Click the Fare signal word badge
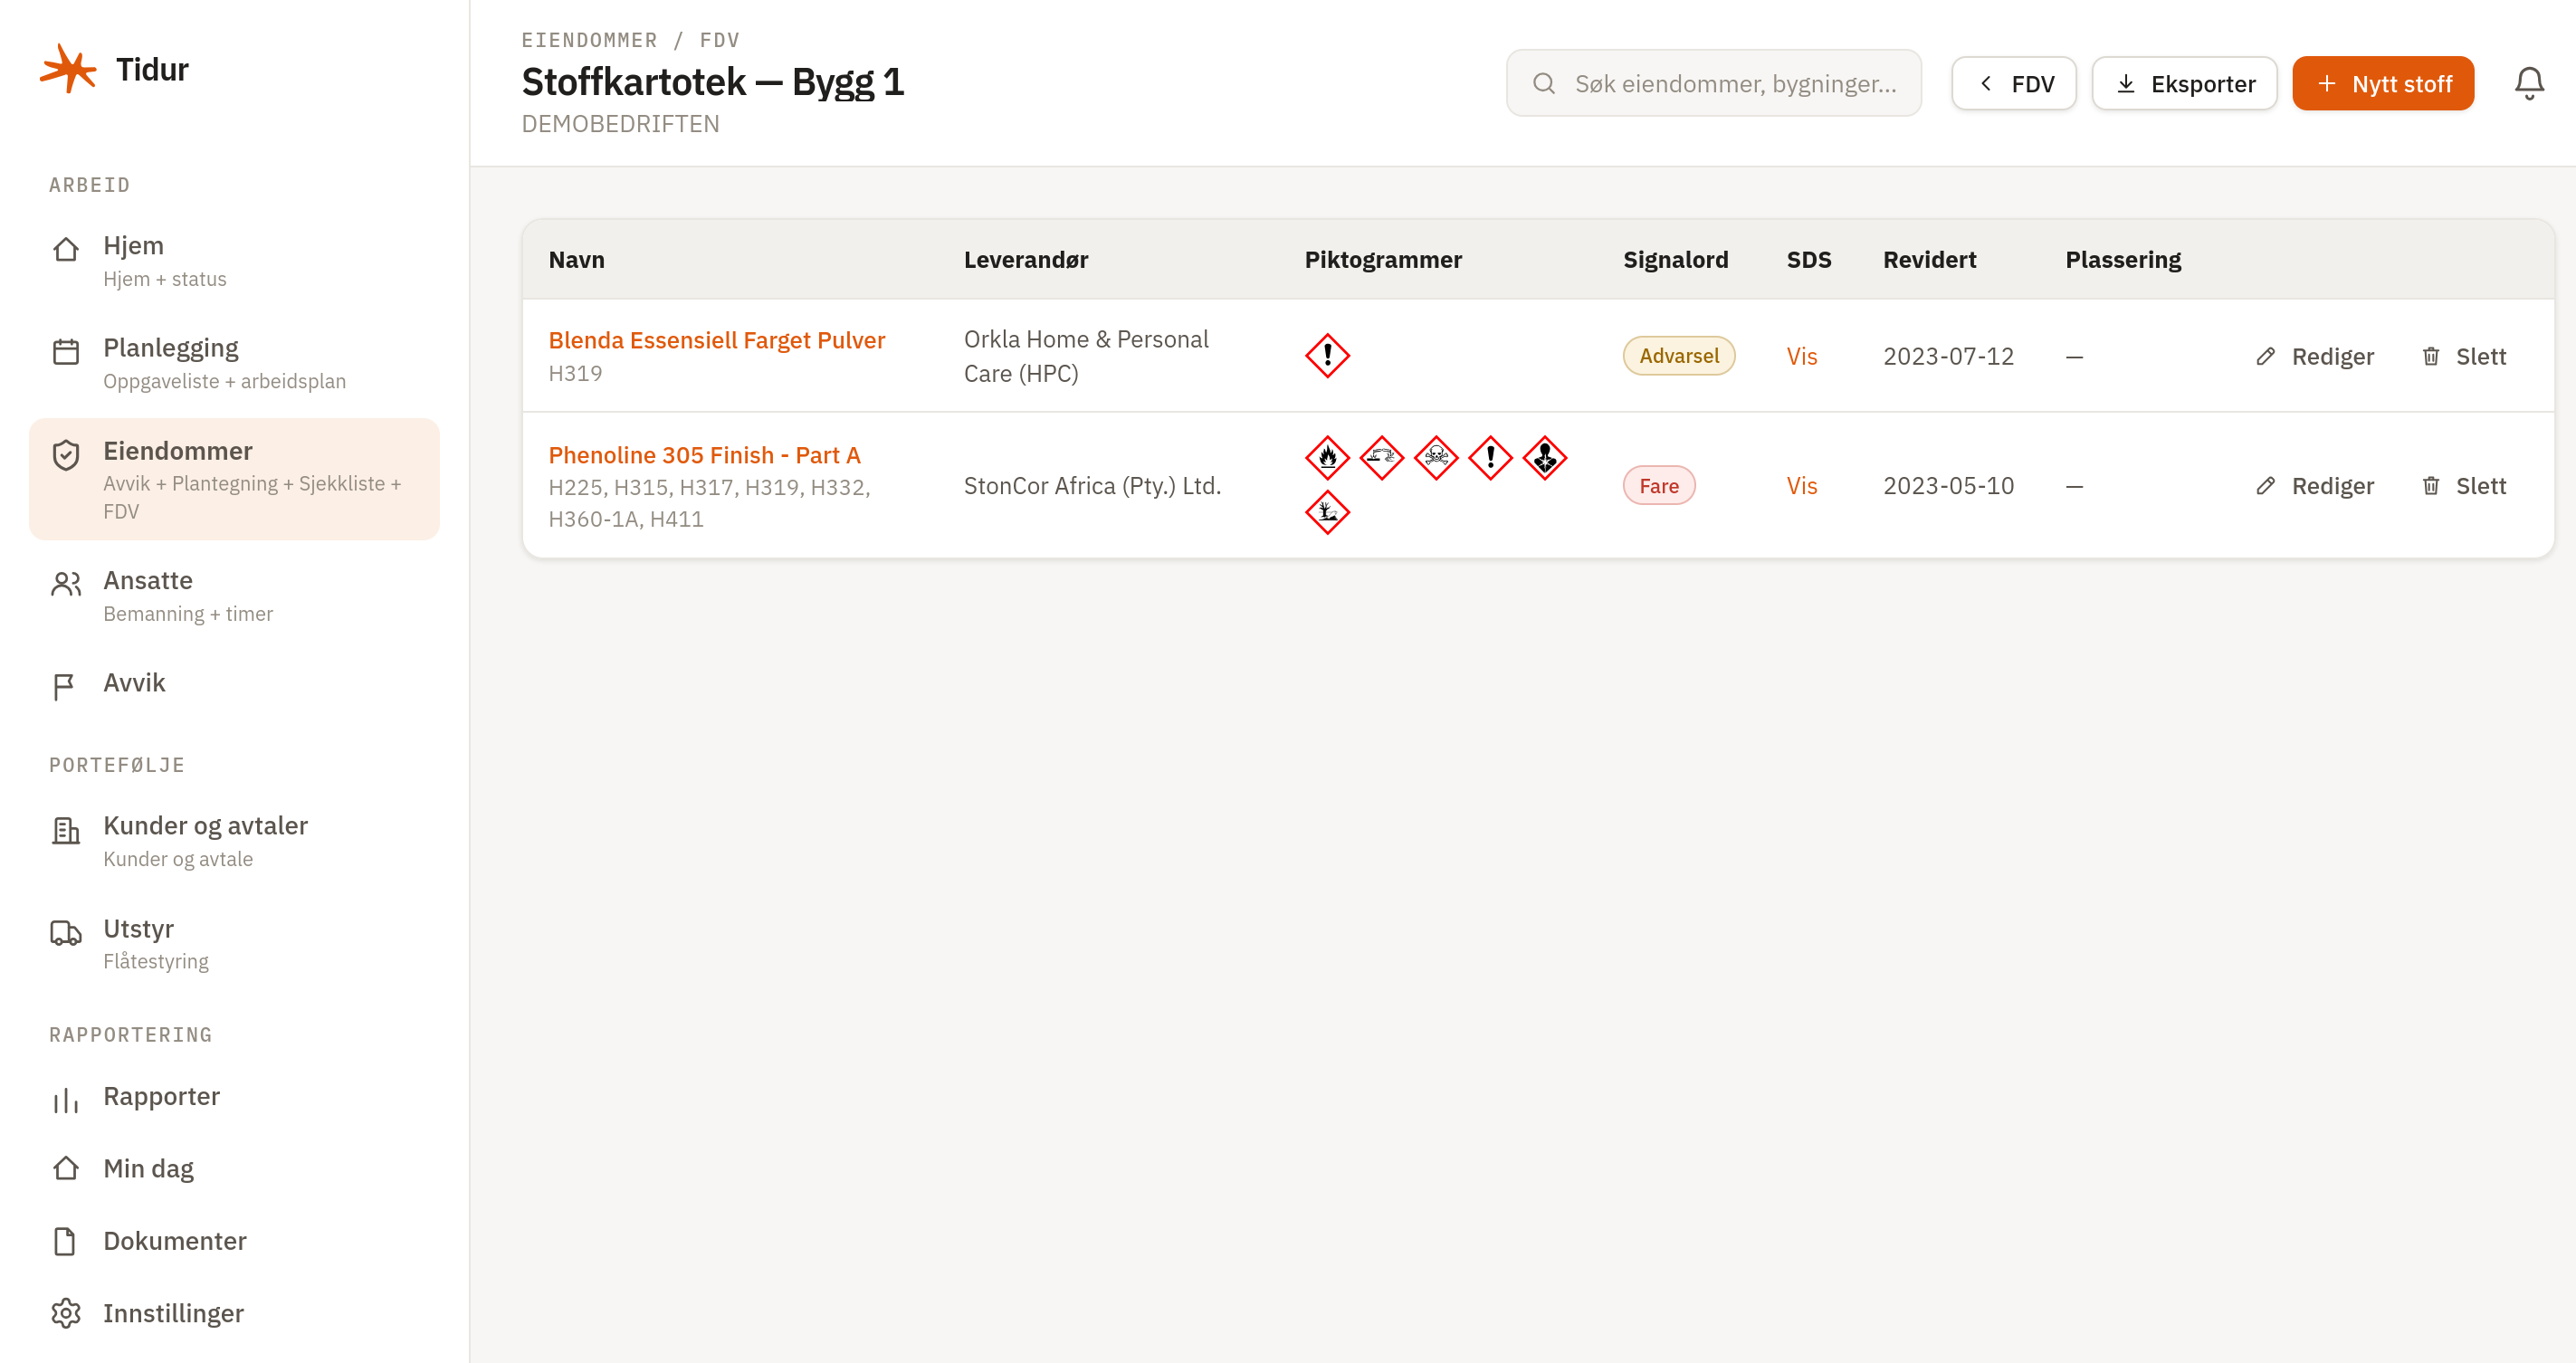The width and height of the screenshot is (2576, 1363). pyautogui.click(x=1658, y=486)
